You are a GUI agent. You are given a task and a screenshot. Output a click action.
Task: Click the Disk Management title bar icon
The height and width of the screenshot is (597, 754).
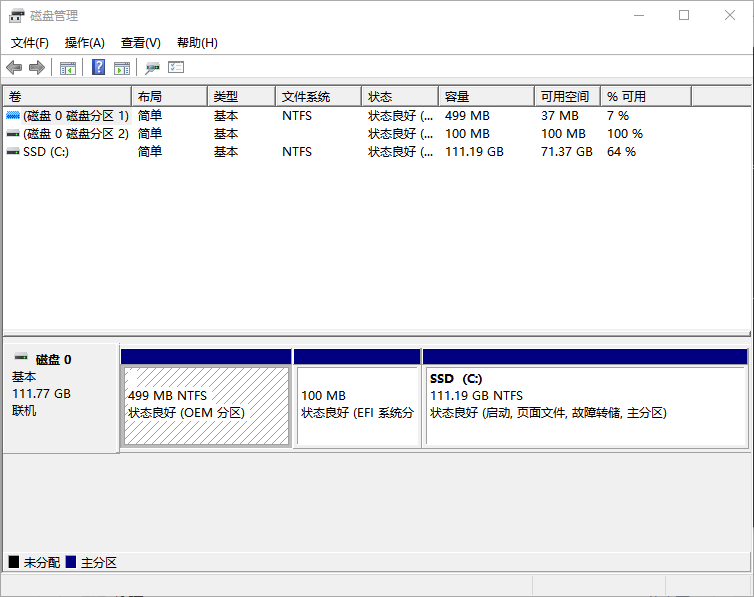16,15
